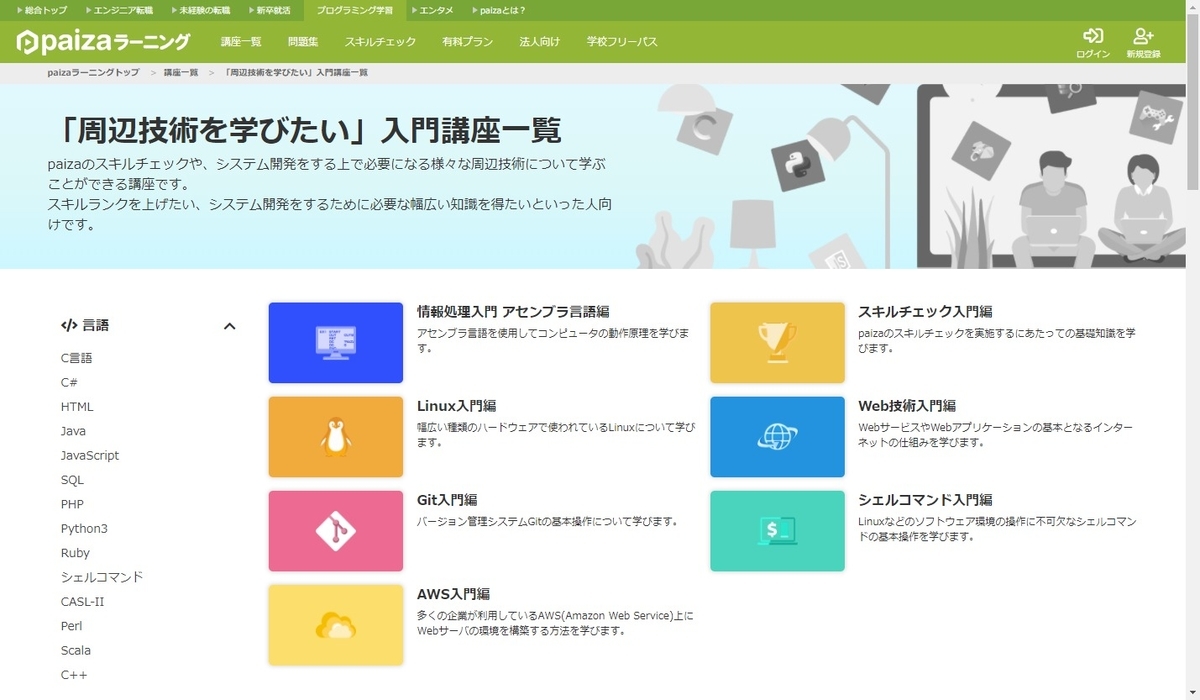
Task: Select PHP in language list
Action: (72, 504)
